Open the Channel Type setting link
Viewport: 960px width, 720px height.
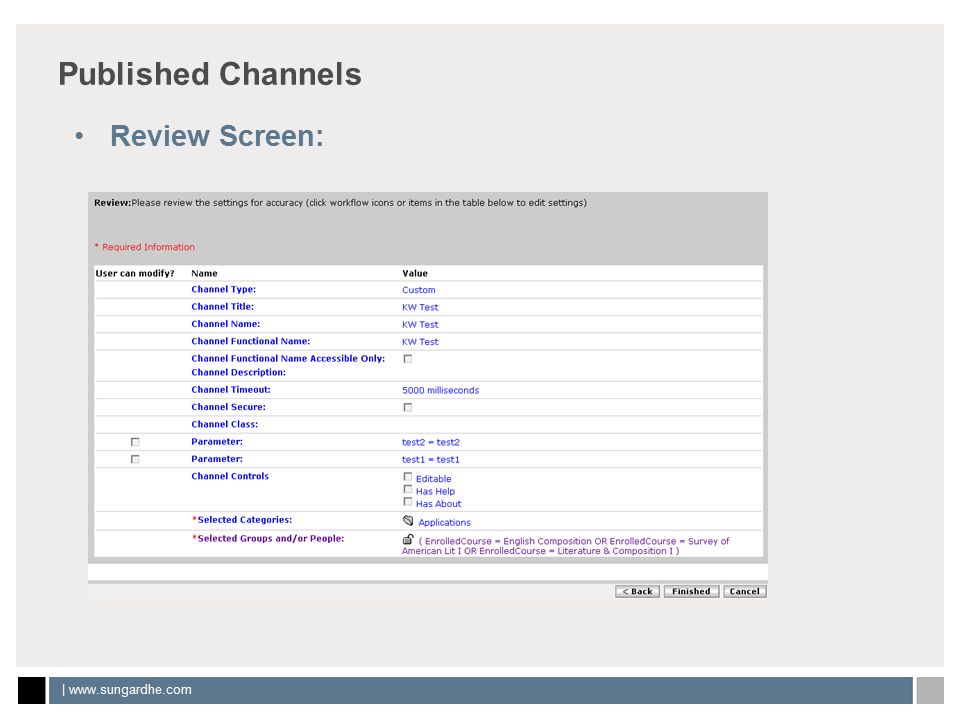(223, 290)
